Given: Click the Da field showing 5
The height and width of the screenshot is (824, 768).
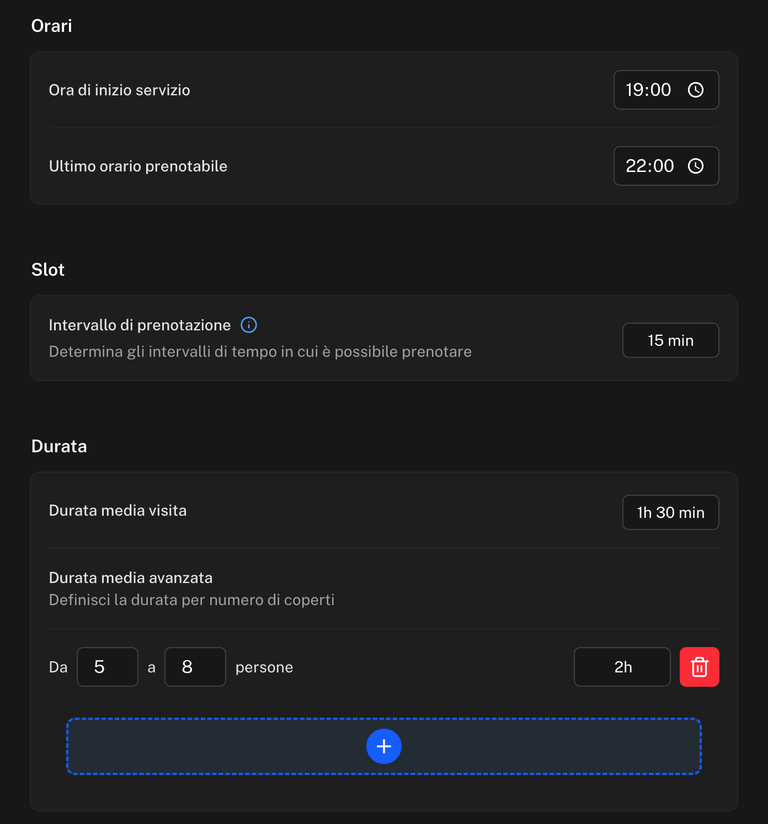Looking at the screenshot, I should point(107,667).
